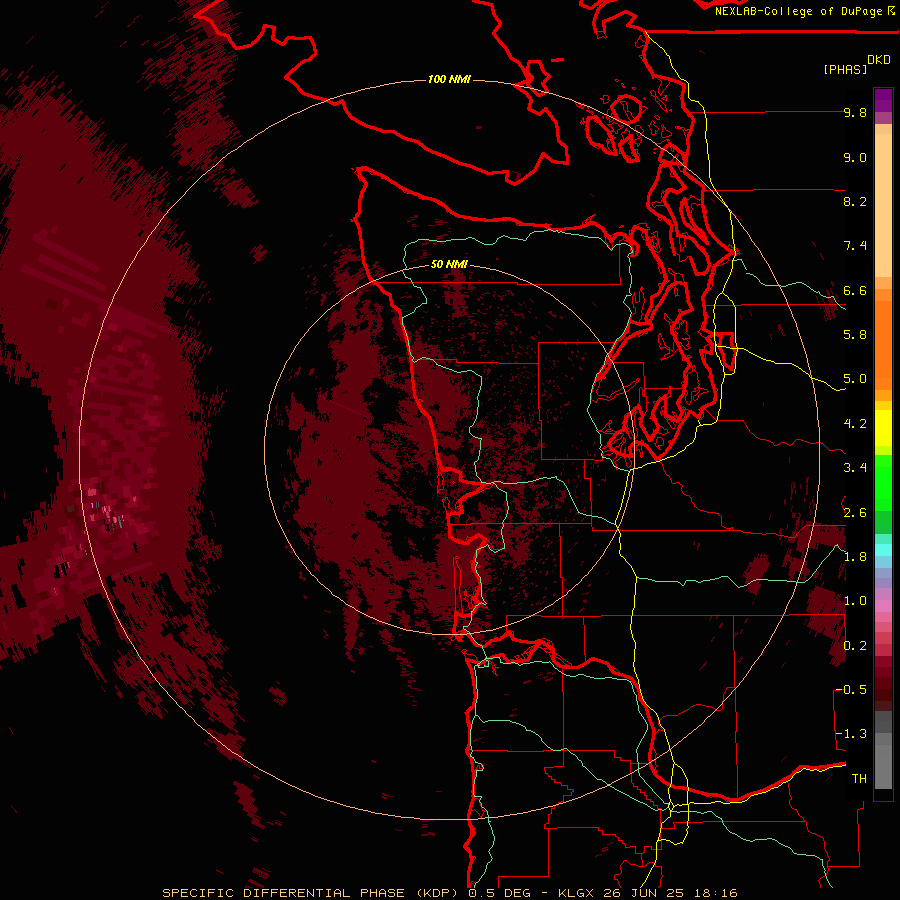Pick the bright green color bar segment
The height and width of the screenshot is (900, 900).
point(883,483)
